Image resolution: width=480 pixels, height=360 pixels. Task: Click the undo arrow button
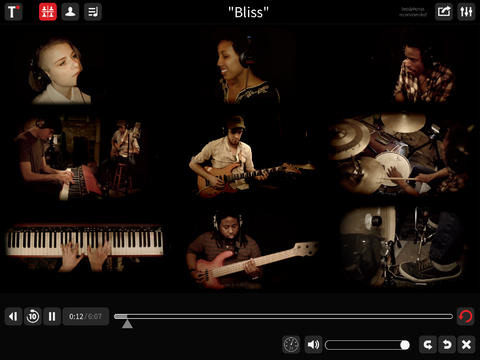point(447,344)
